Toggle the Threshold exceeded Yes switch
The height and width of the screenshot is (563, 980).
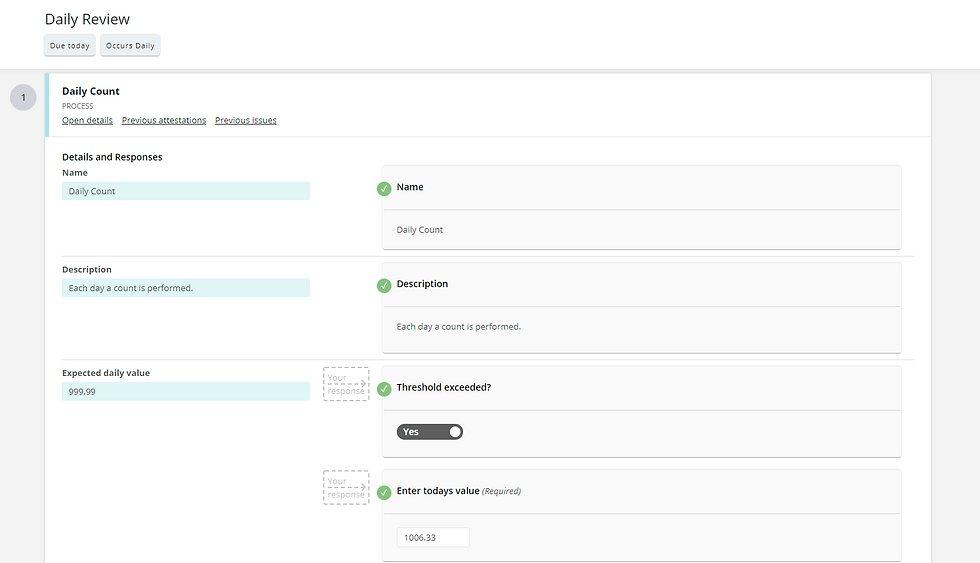coord(429,432)
